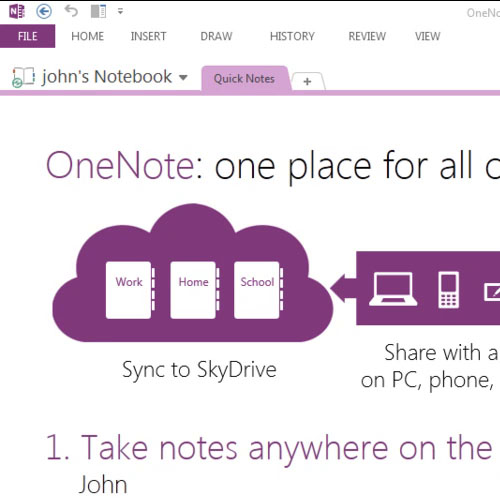The height and width of the screenshot is (500, 500).
Task: Undo the last action
Action: (71, 11)
